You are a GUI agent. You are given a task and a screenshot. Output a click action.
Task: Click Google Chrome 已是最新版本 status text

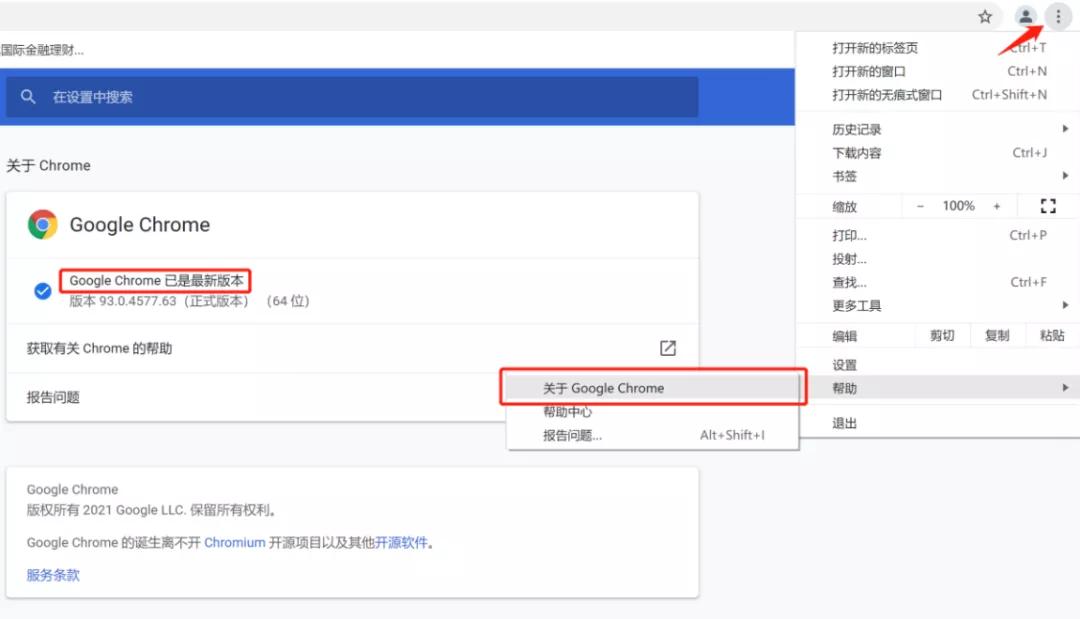pyautogui.click(x=156, y=281)
